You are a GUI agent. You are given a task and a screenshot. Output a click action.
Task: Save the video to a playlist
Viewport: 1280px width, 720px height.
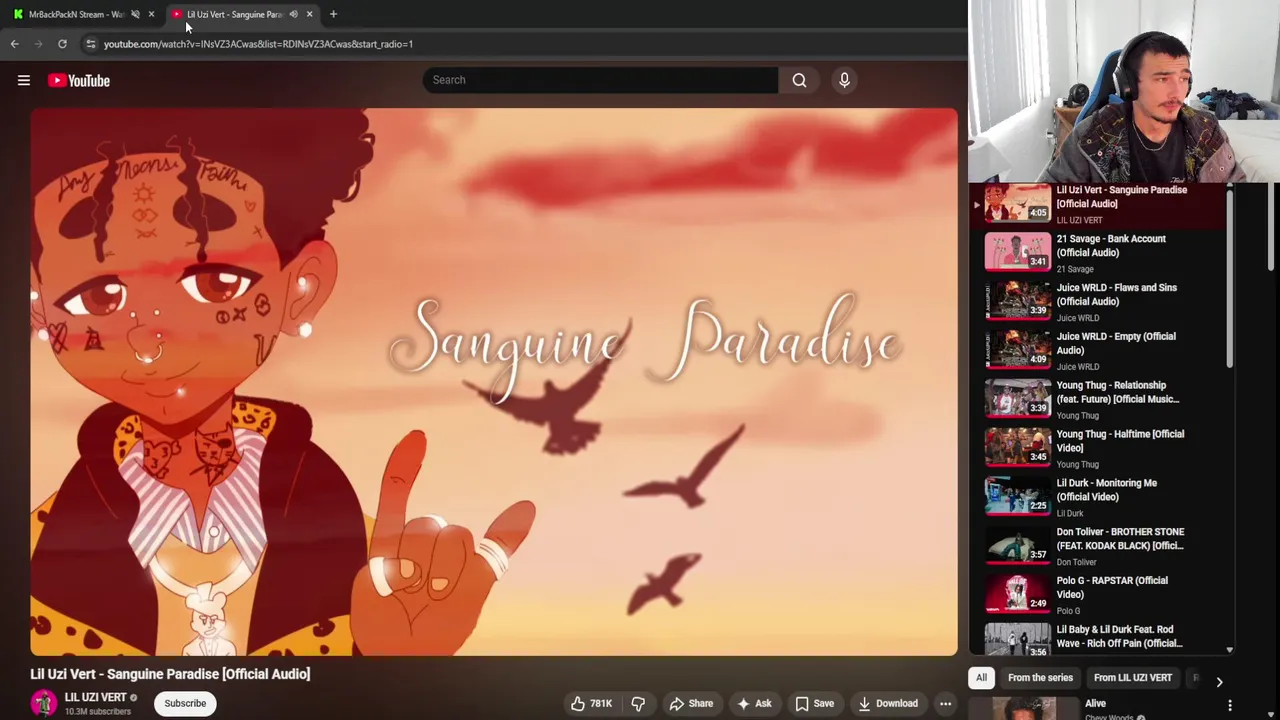[x=814, y=703]
